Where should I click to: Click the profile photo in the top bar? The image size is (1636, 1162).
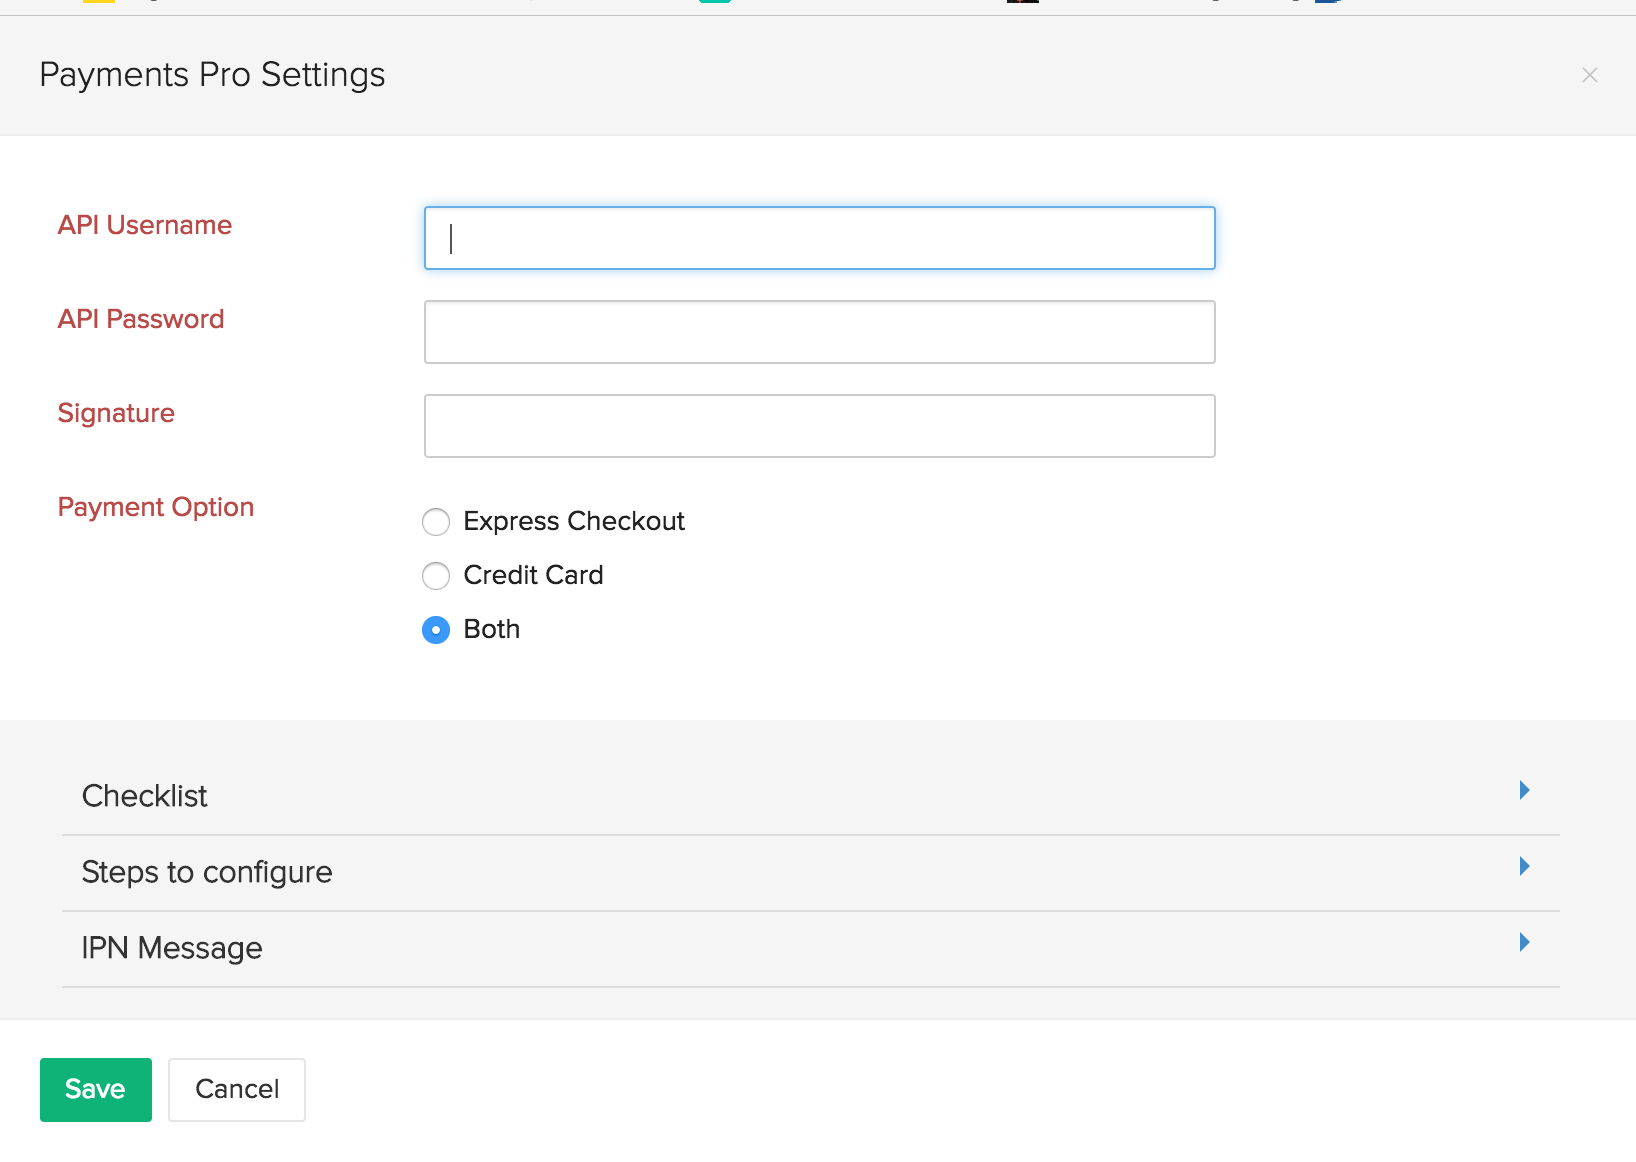[1023, 3]
